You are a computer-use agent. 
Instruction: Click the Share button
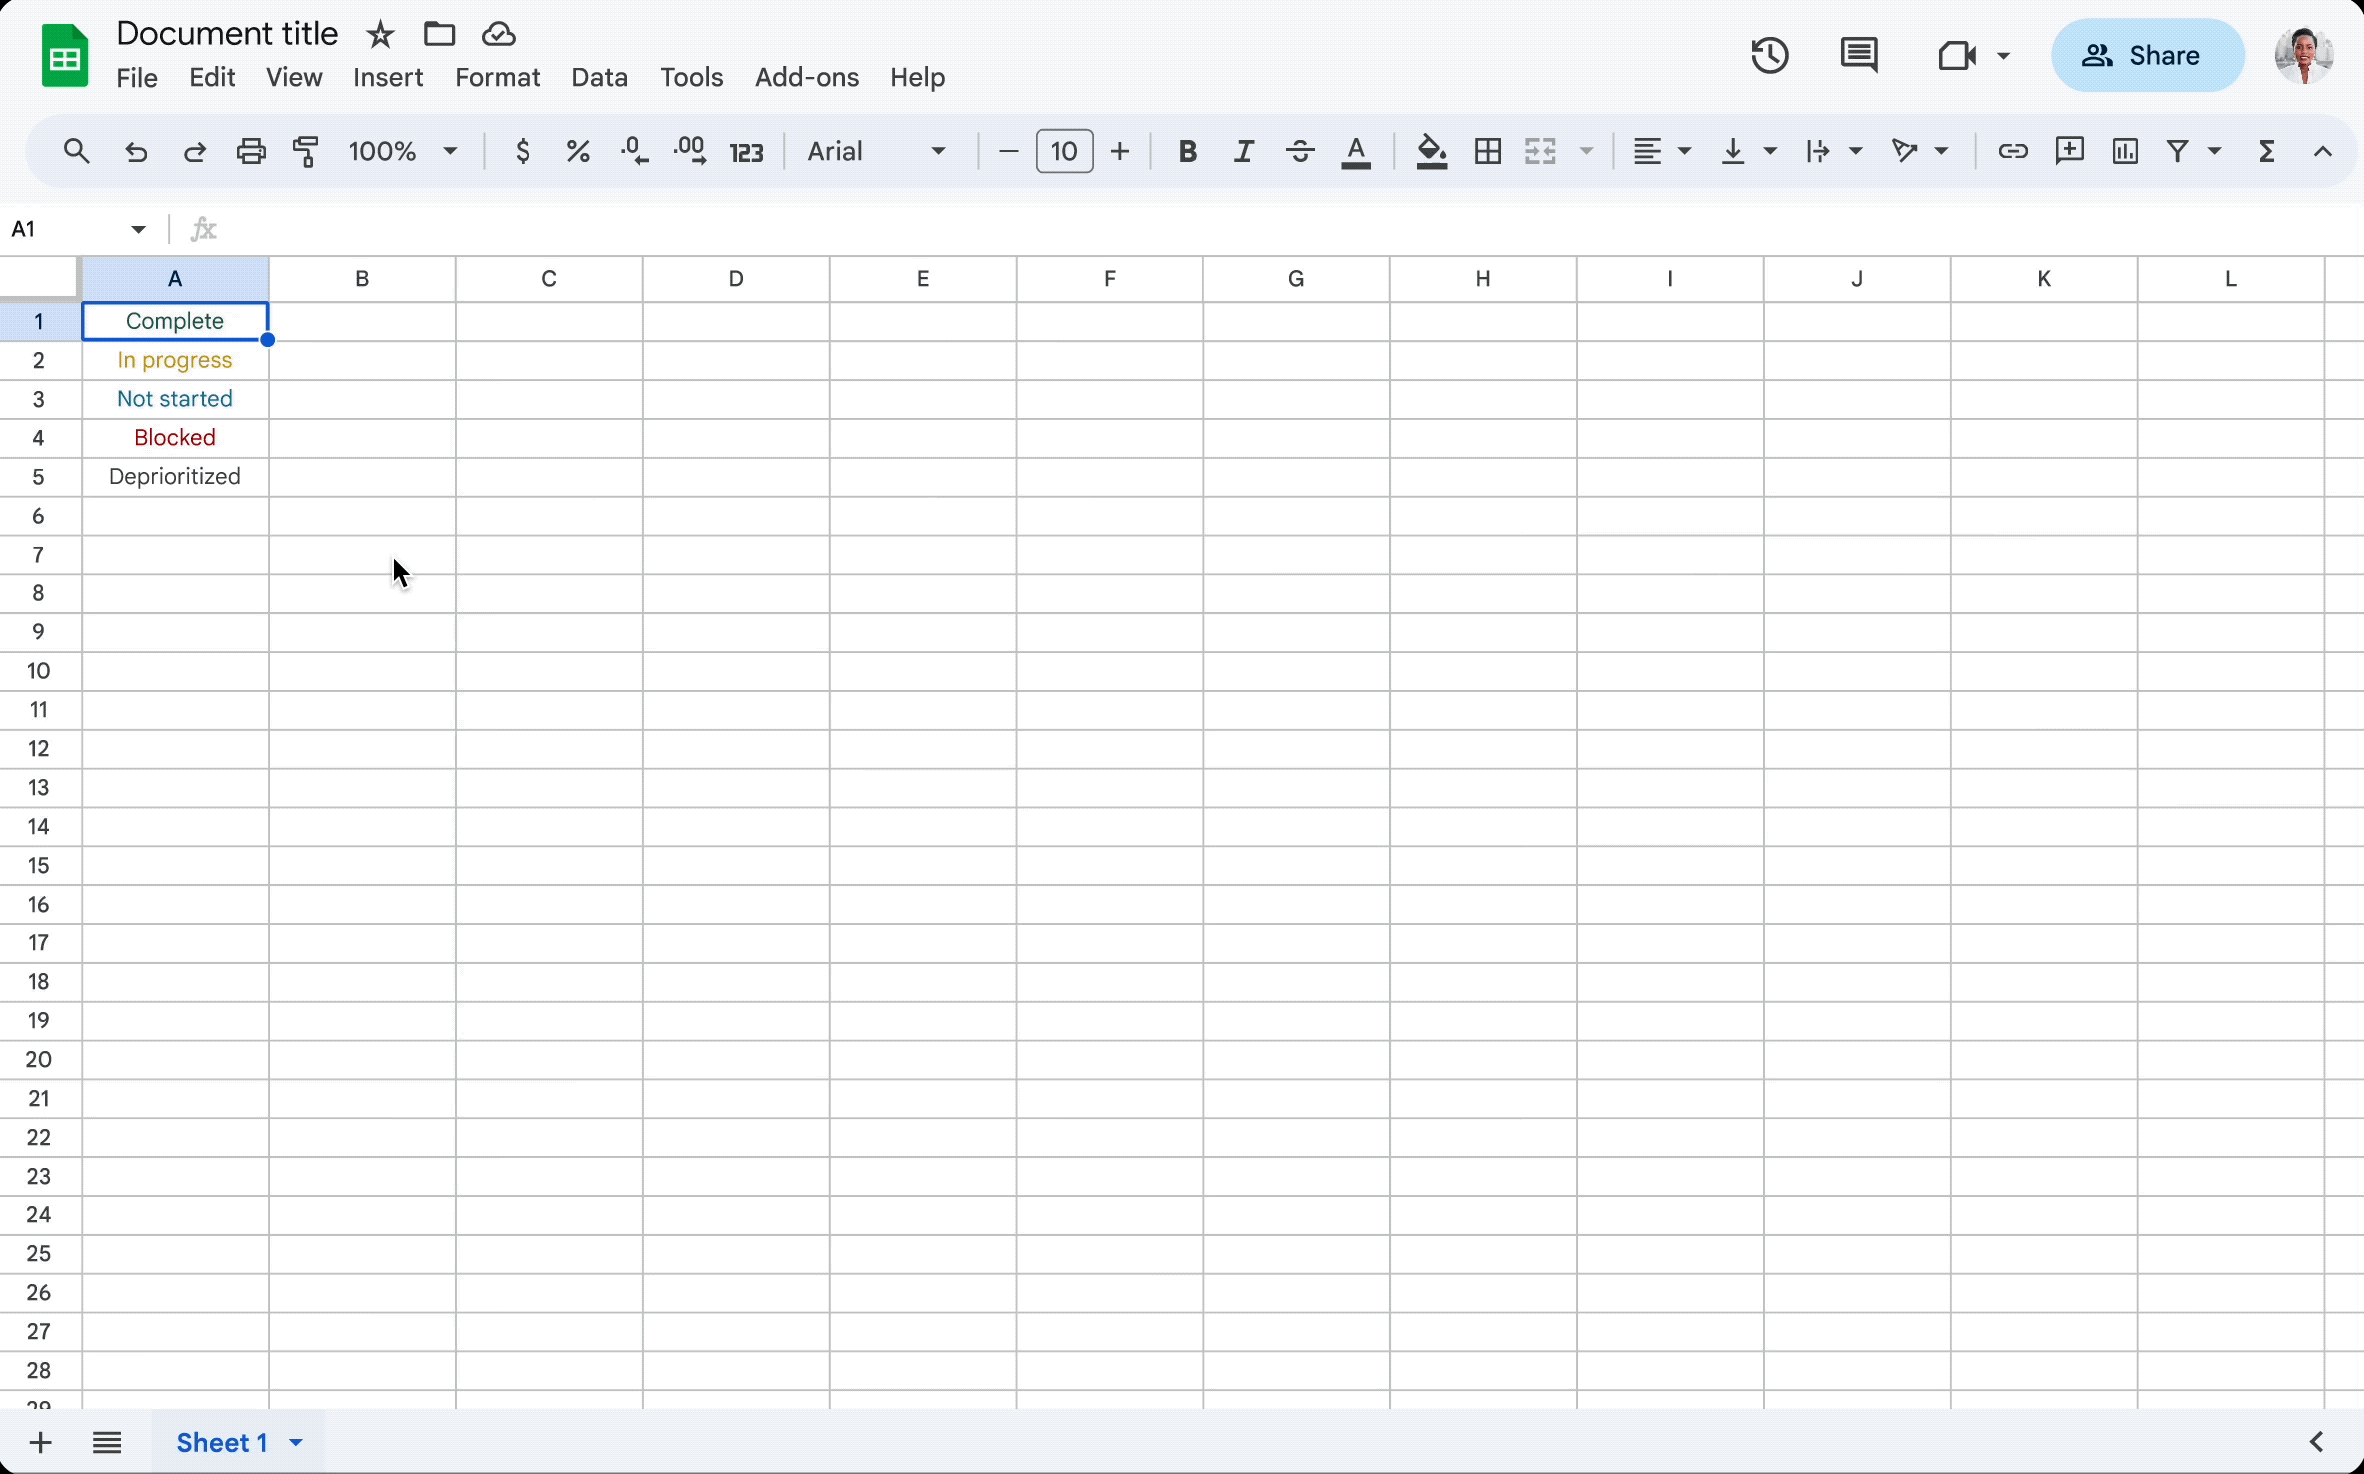tap(2147, 54)
